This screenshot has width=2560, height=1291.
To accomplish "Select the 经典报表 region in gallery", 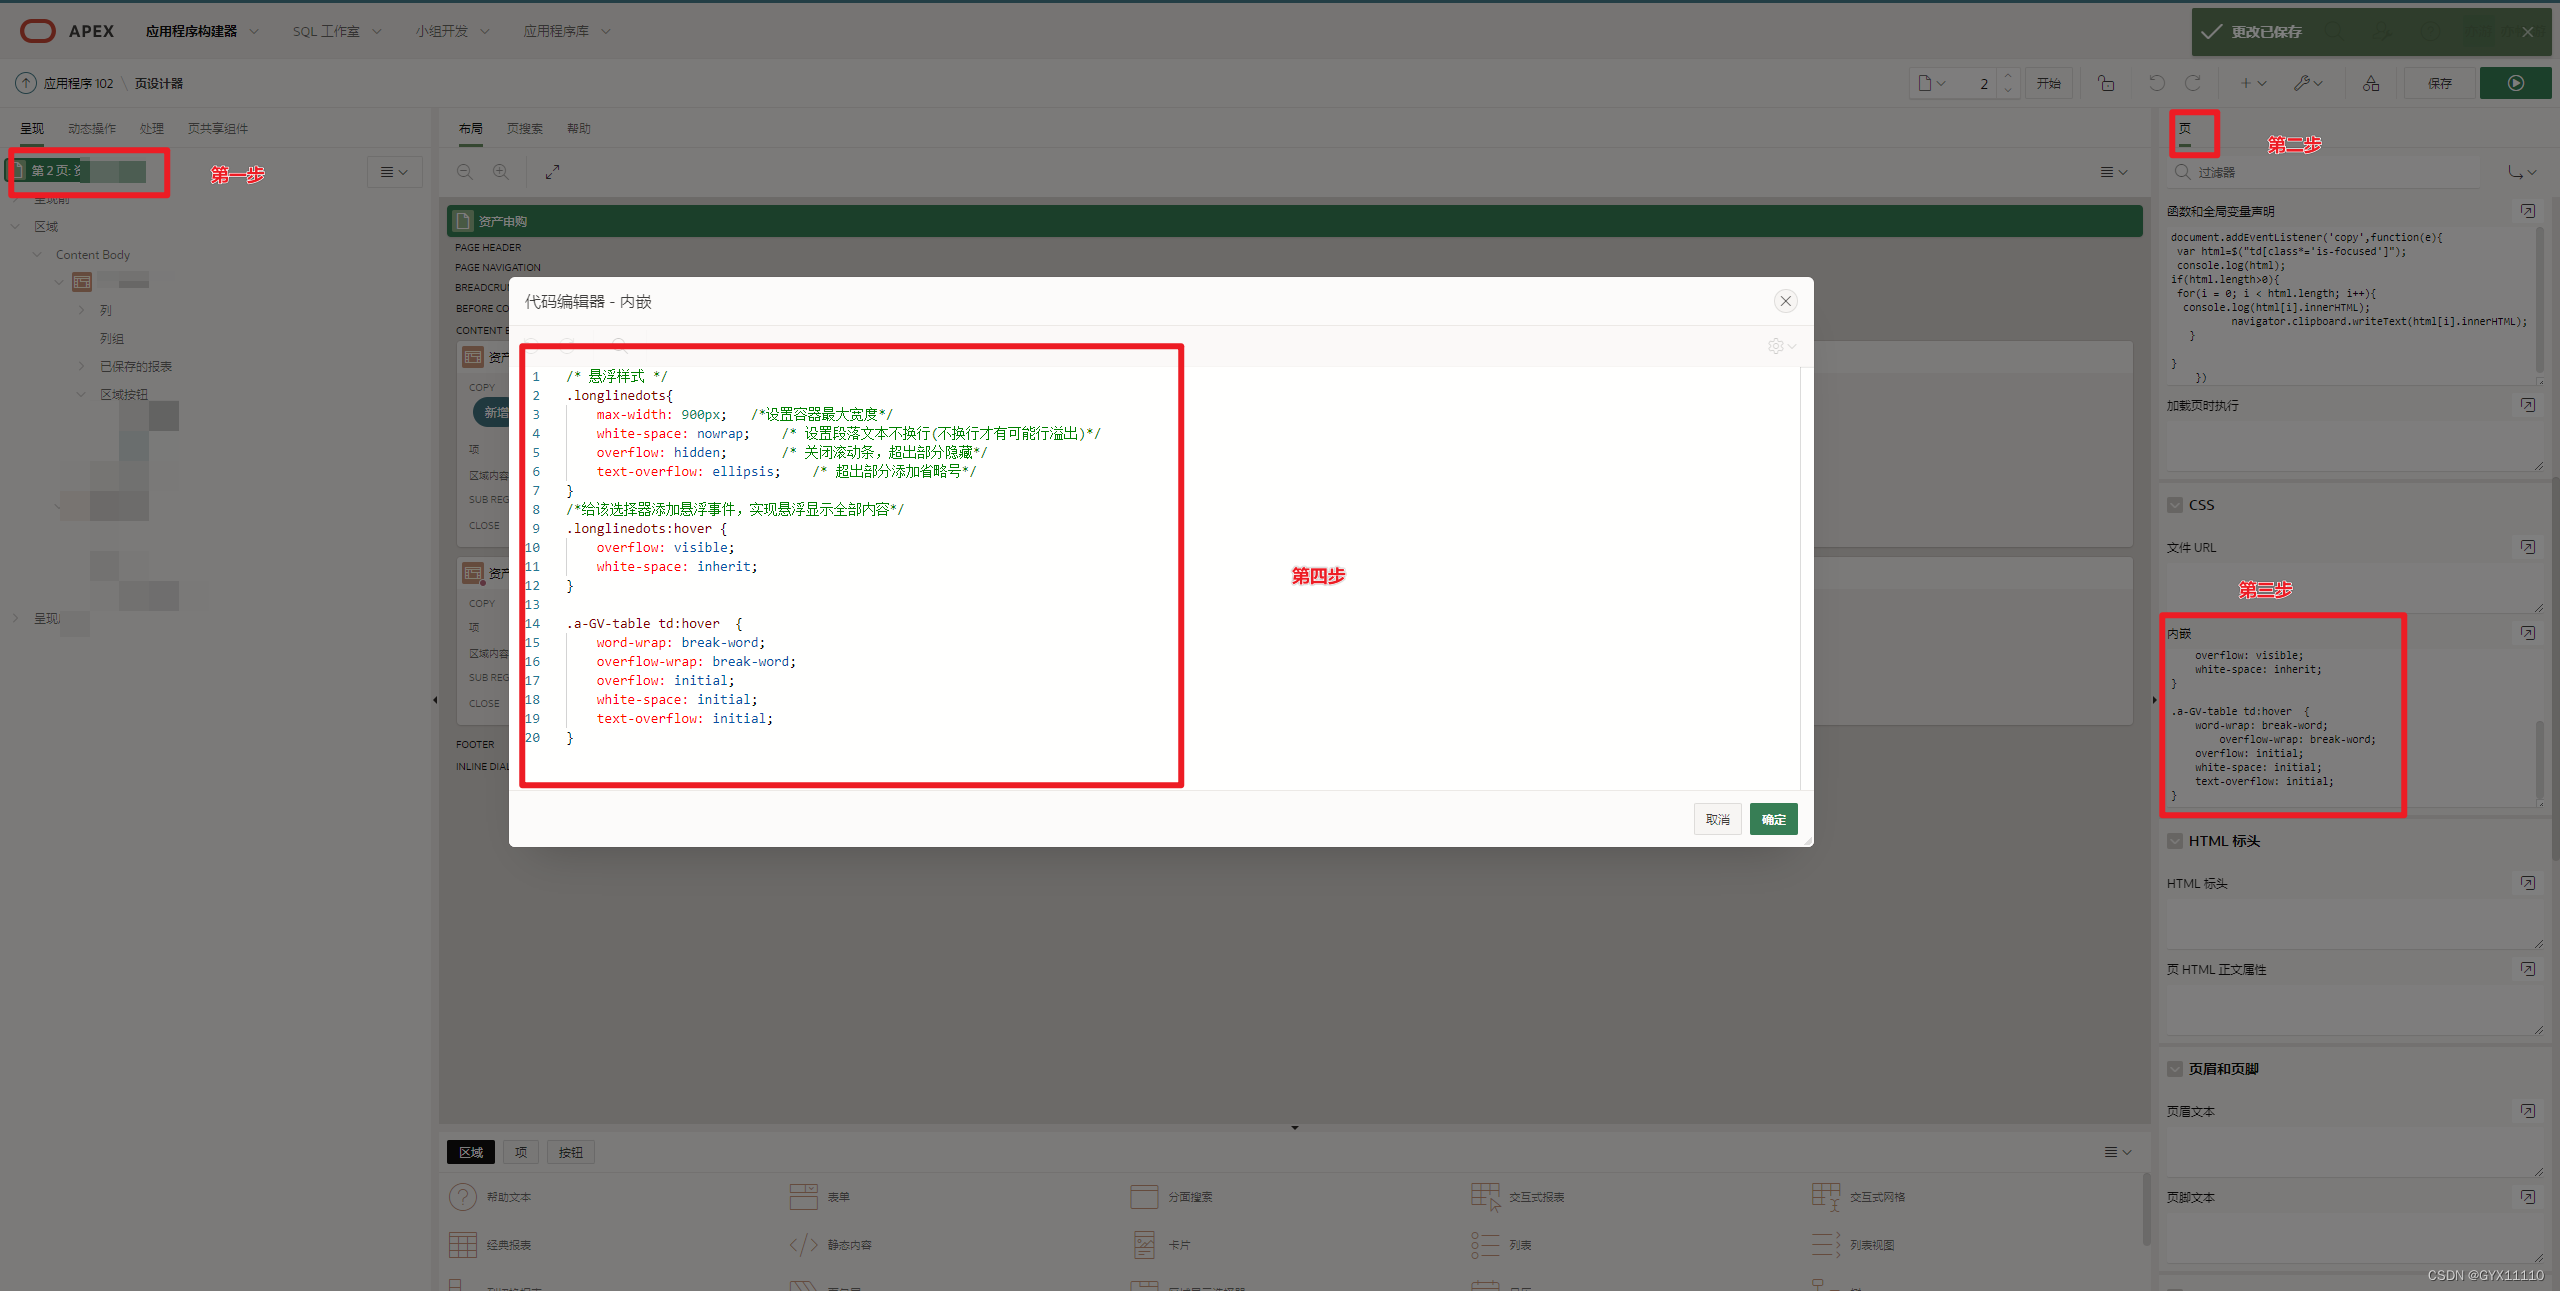I will coord(490,1245).
